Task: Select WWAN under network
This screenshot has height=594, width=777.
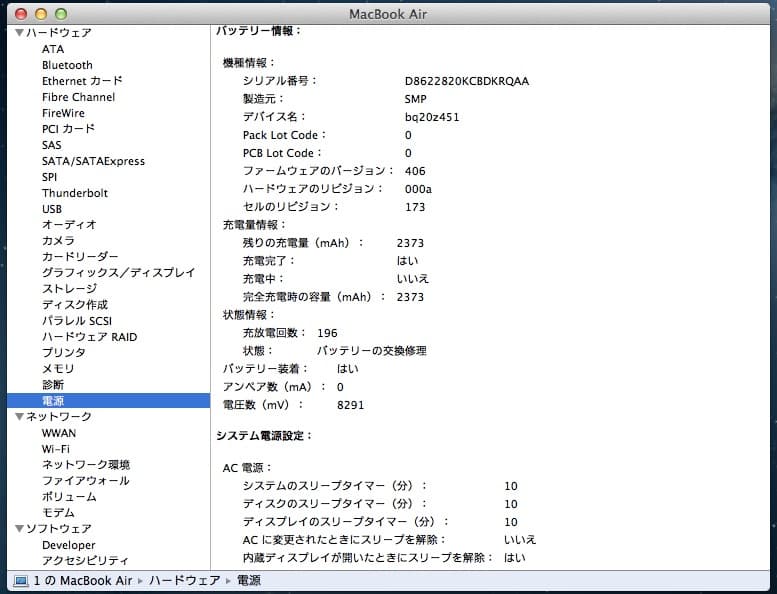Action: coord(59,433)
